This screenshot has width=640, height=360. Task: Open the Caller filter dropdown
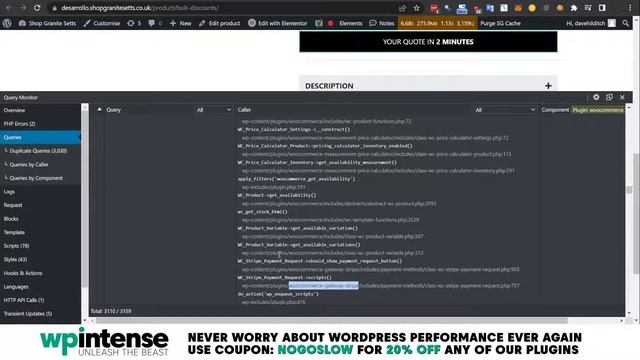click(x=504, y=110)
